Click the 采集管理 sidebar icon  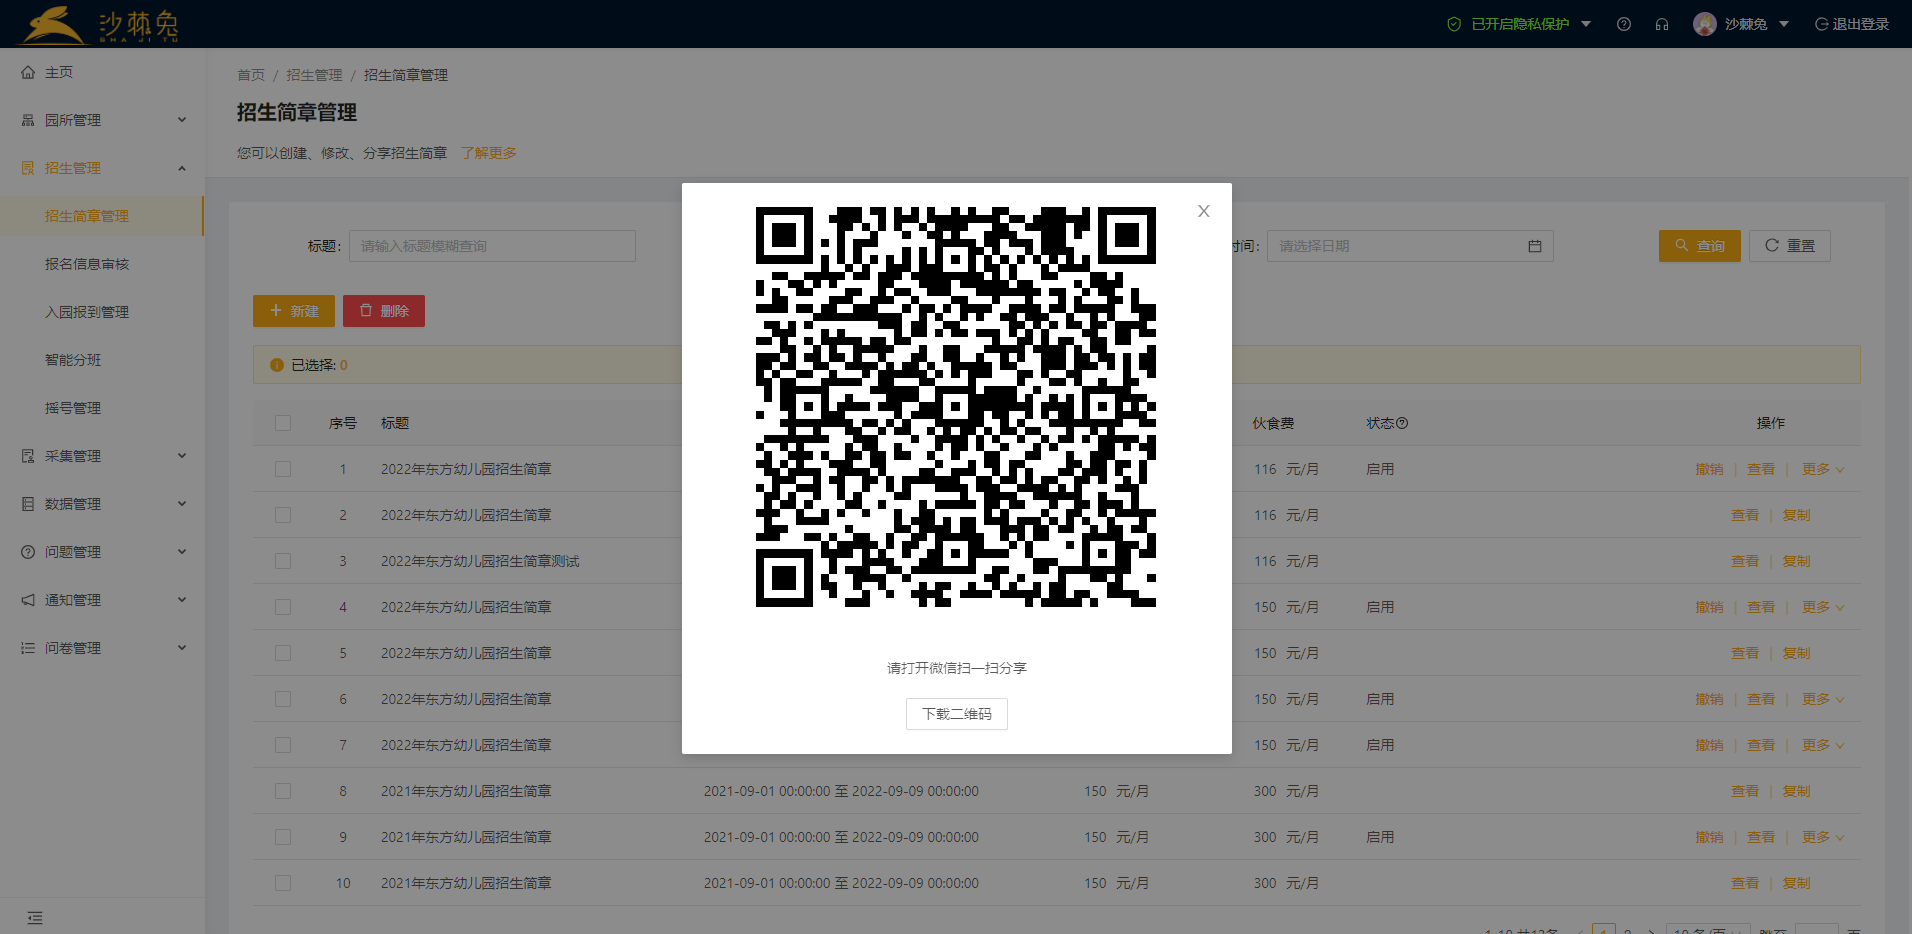click(28, 456)
